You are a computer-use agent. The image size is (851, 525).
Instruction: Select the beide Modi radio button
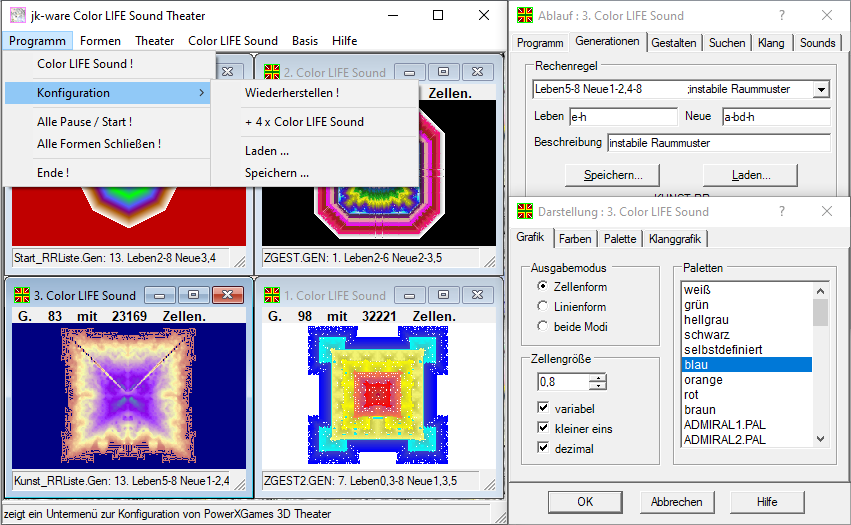point(542,326)
